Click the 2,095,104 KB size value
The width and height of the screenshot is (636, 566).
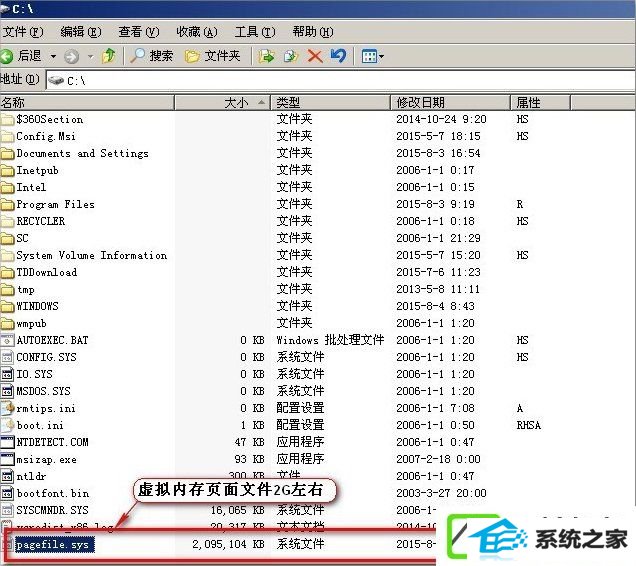pyautogui.click(x=228, y=544)
